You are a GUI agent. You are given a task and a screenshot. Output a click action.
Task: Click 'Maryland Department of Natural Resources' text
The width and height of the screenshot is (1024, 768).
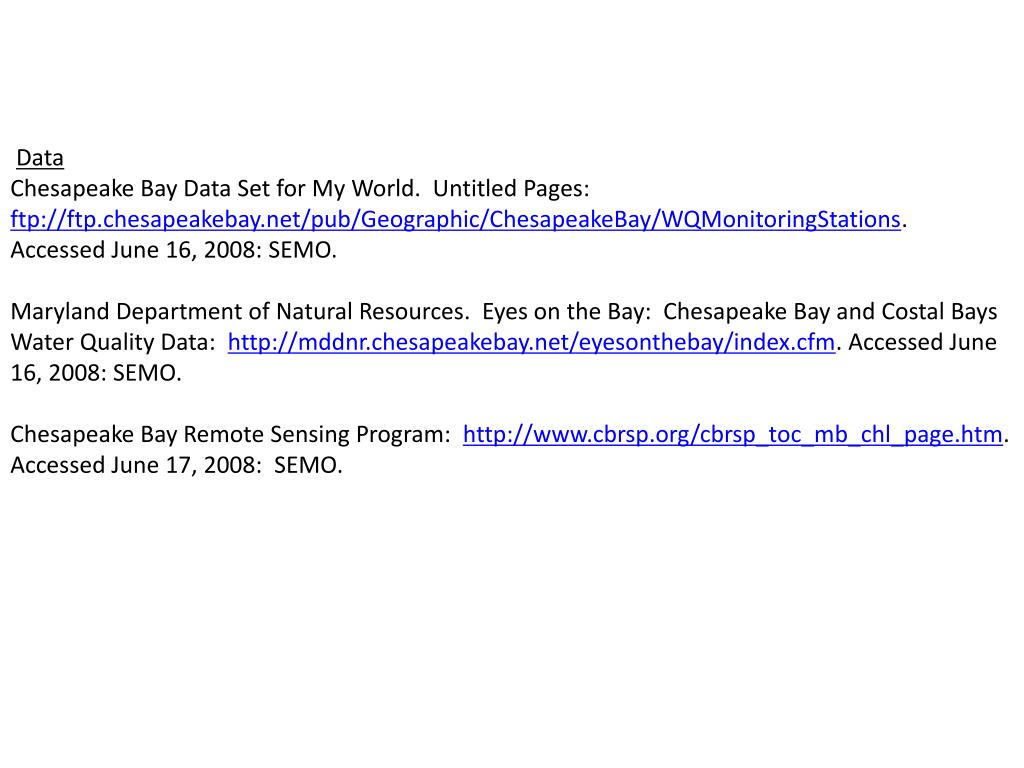[240, 312]
